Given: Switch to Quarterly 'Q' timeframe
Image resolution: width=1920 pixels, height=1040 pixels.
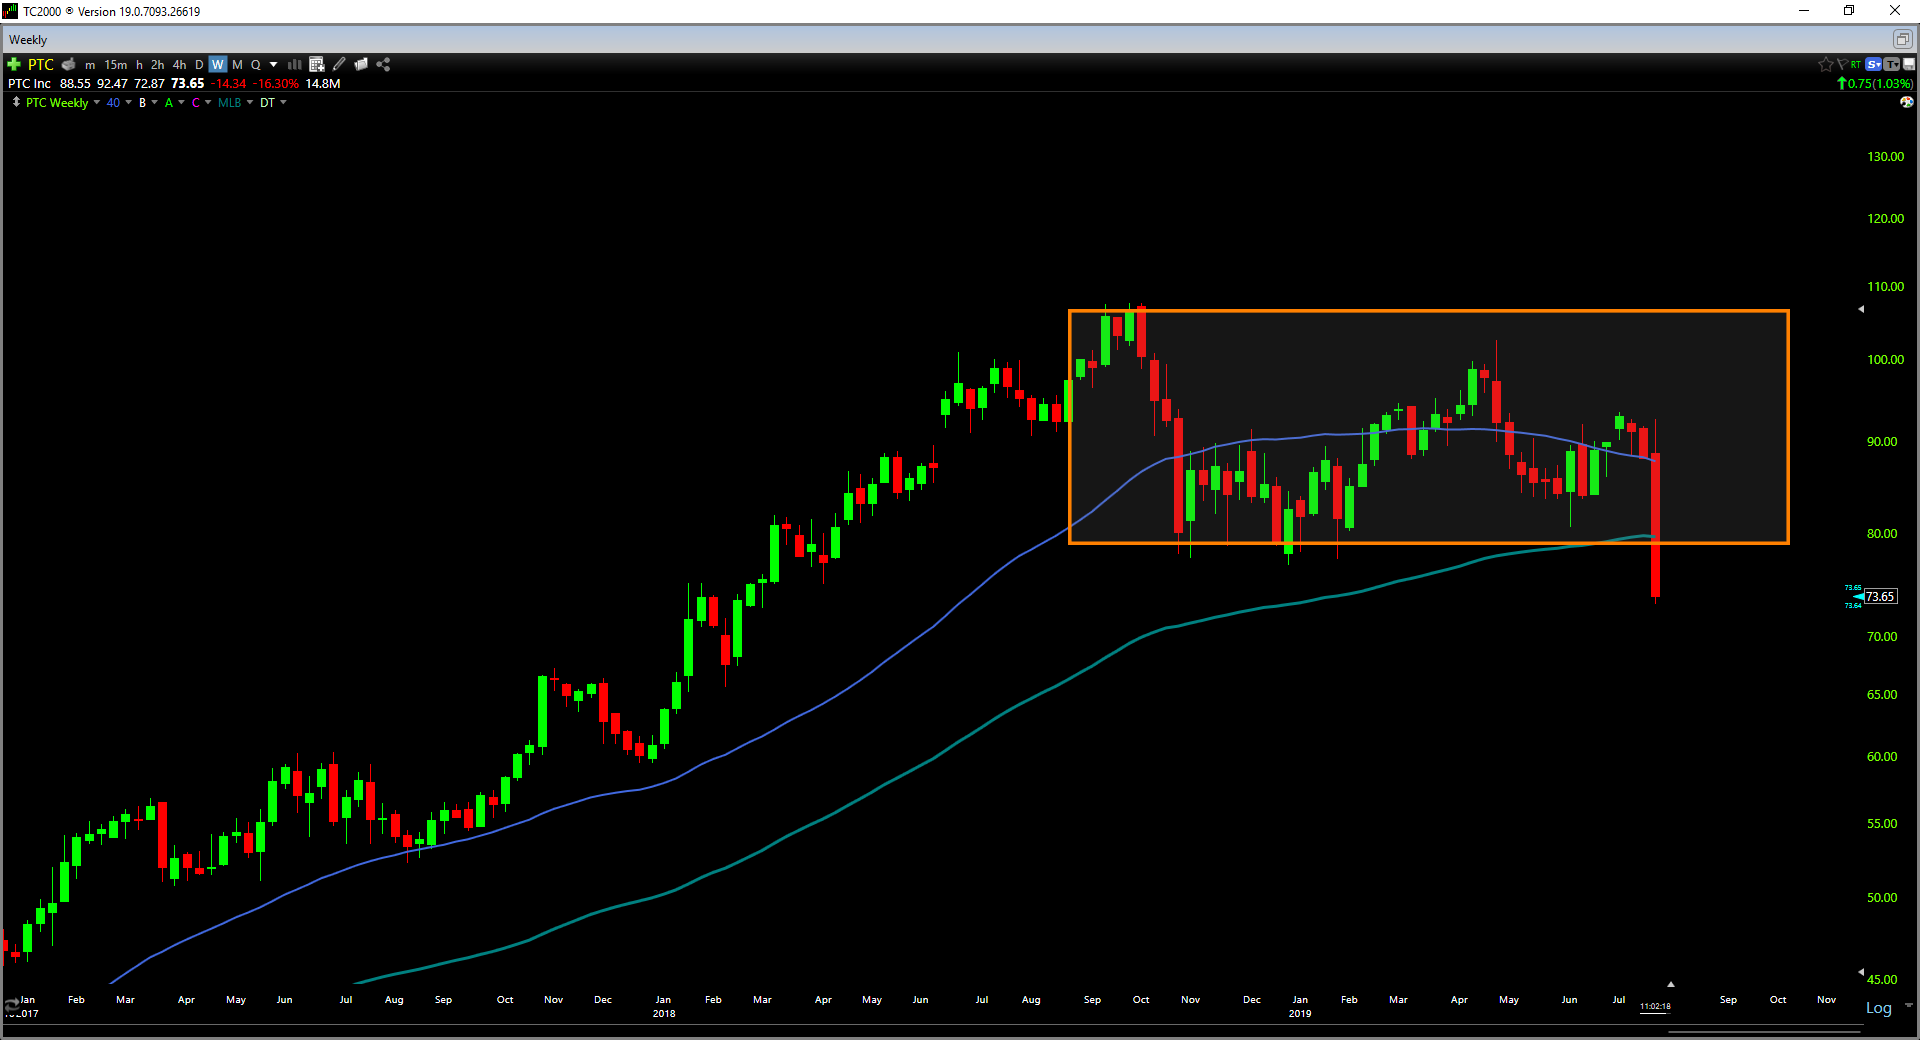Looking at the screenshot, I should pos(256,65).
